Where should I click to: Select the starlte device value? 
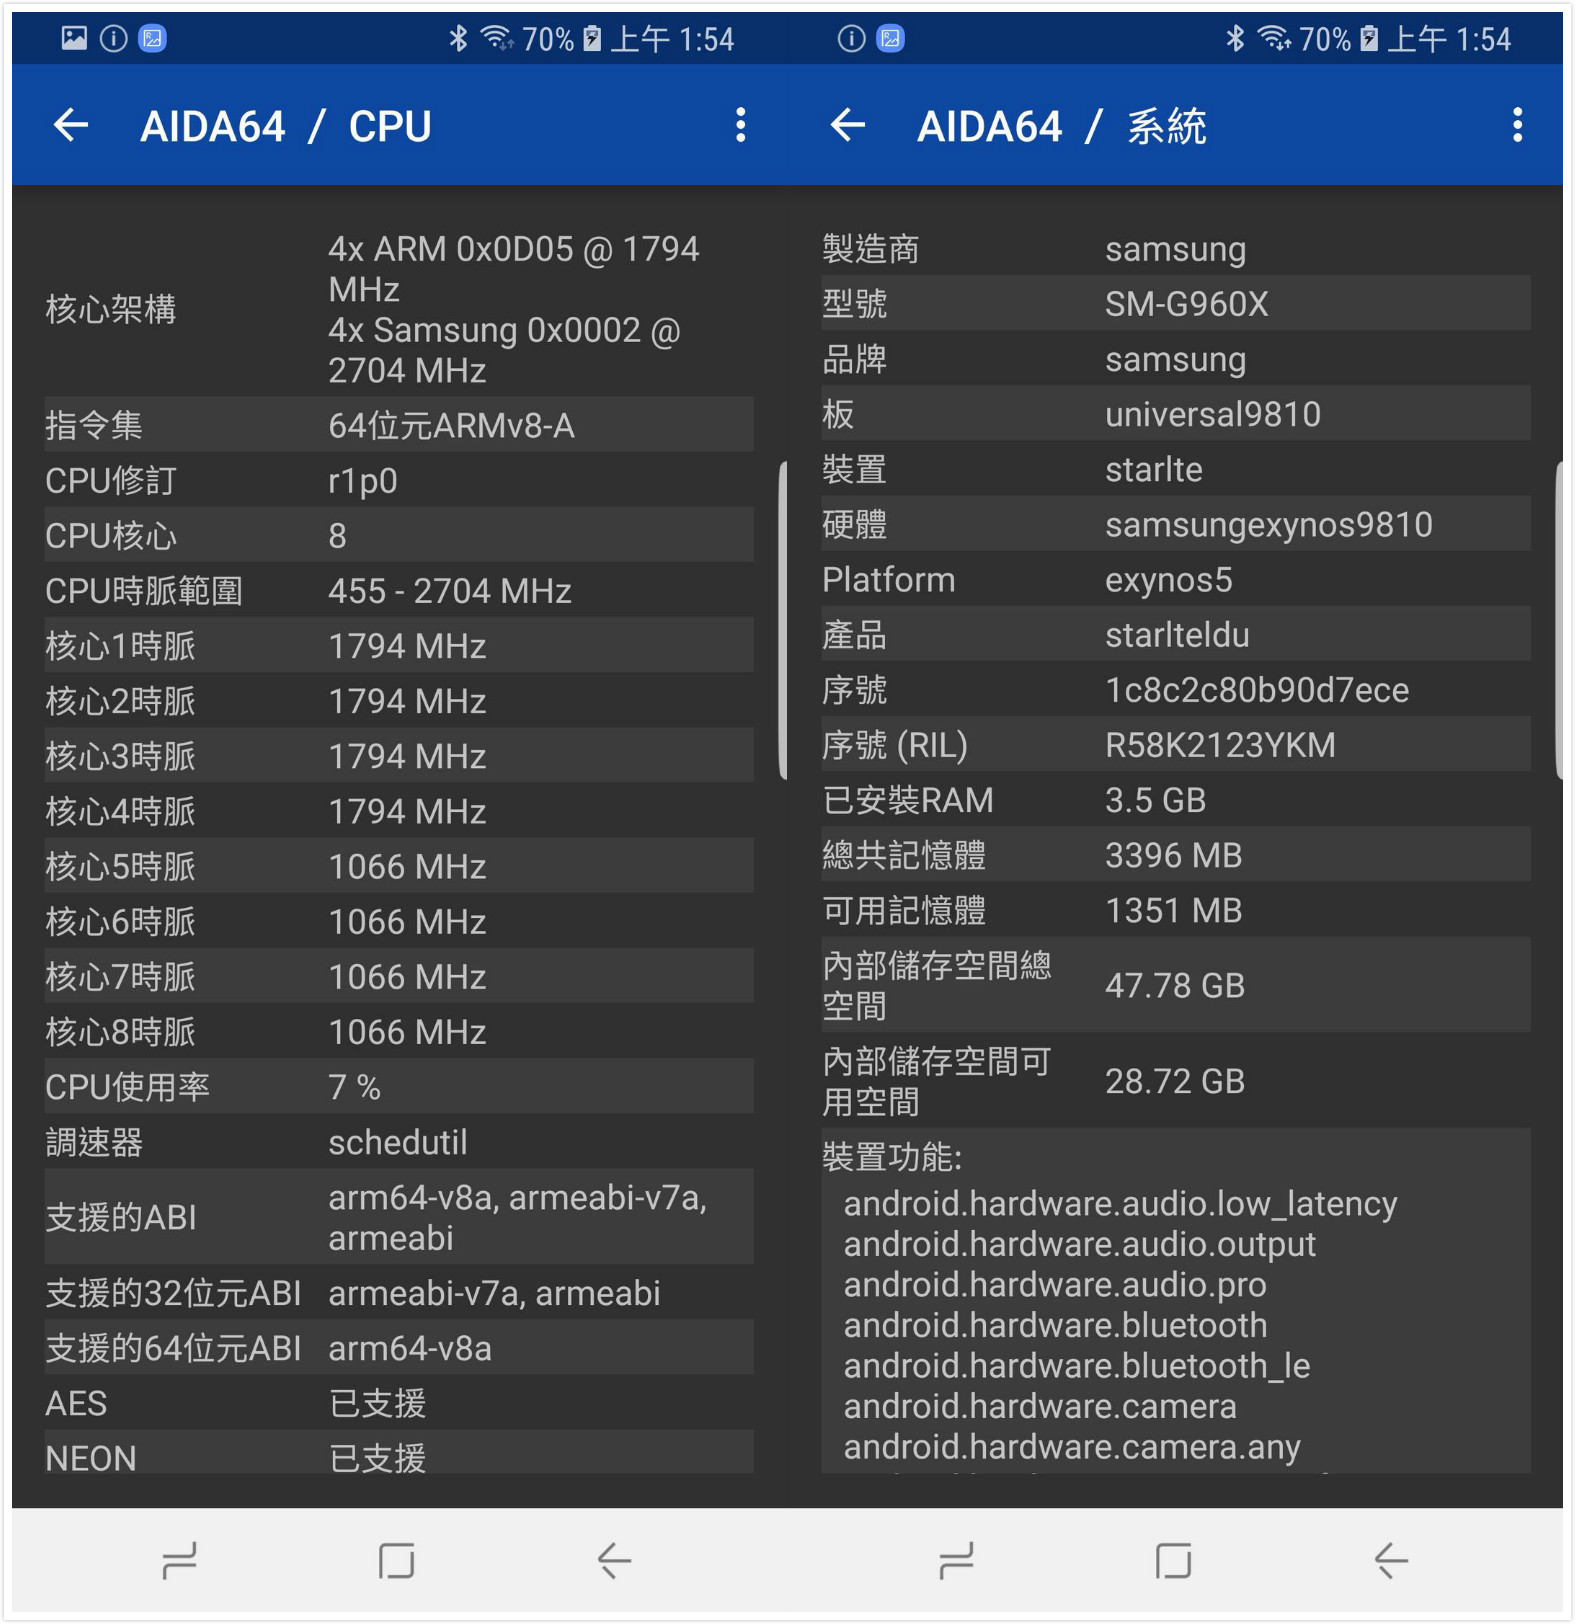1154,469
